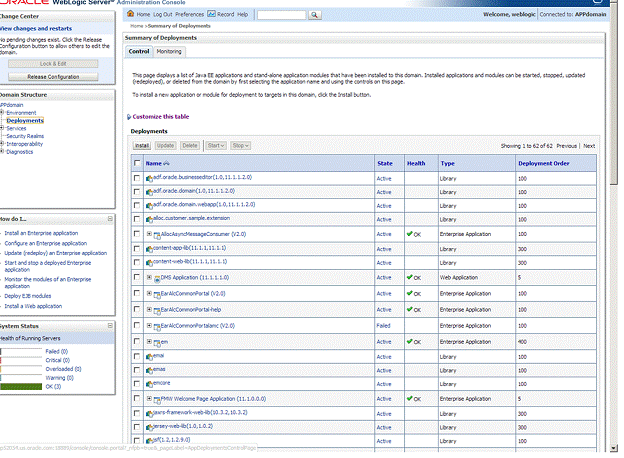Click the Install button

pos(142,146)
